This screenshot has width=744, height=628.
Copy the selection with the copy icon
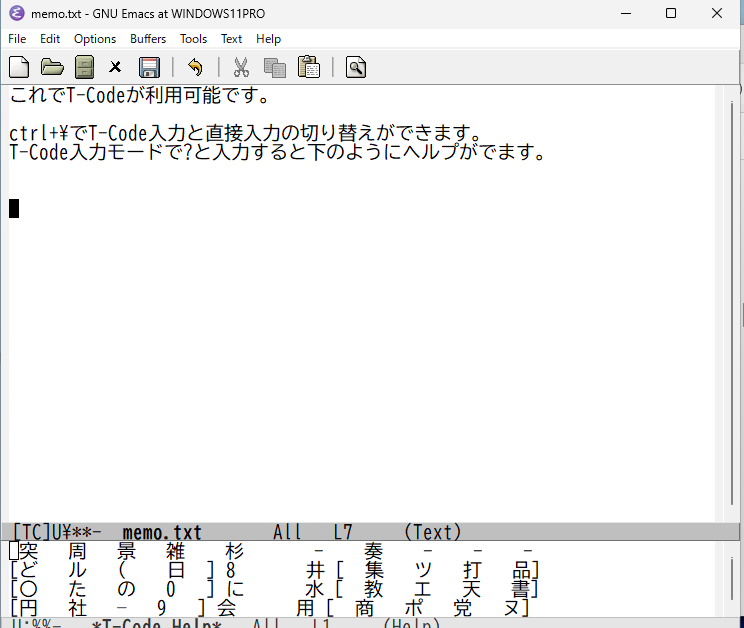275,67
